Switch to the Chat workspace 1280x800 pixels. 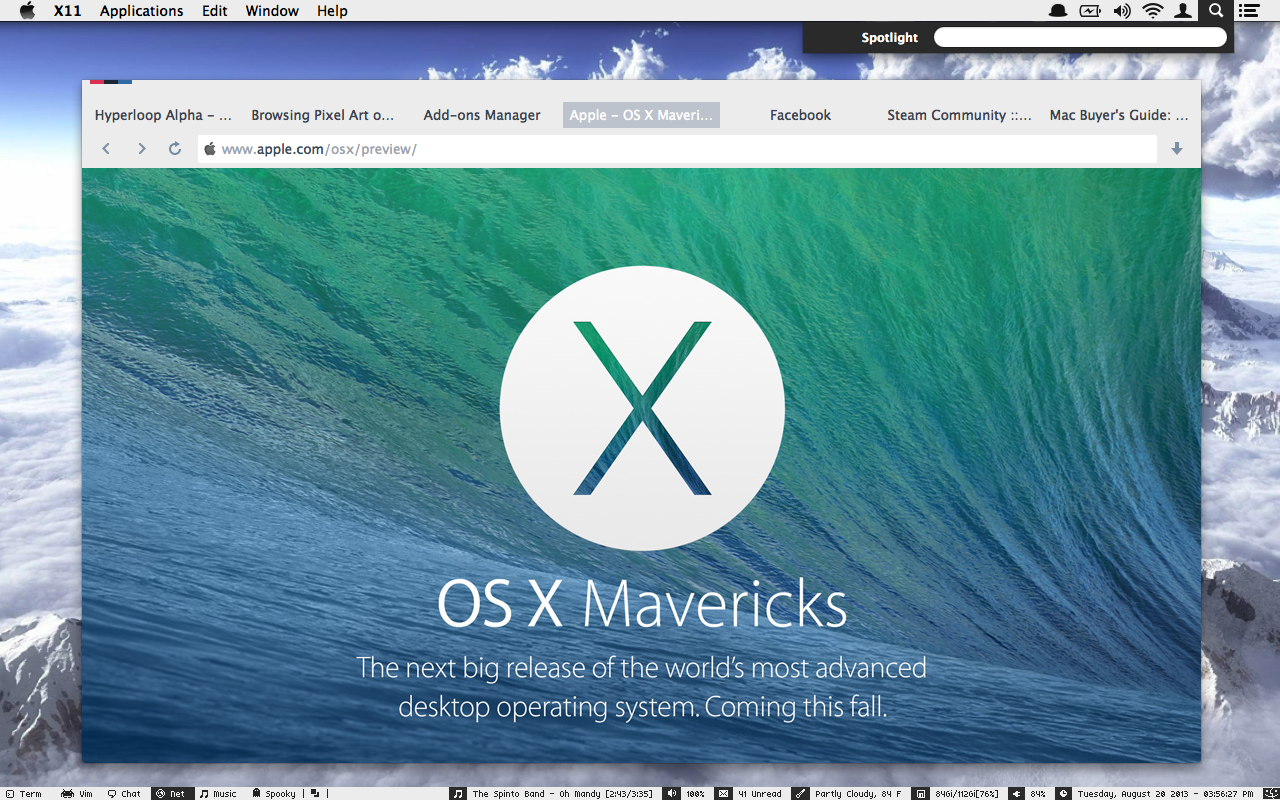[x=124, y=793]
